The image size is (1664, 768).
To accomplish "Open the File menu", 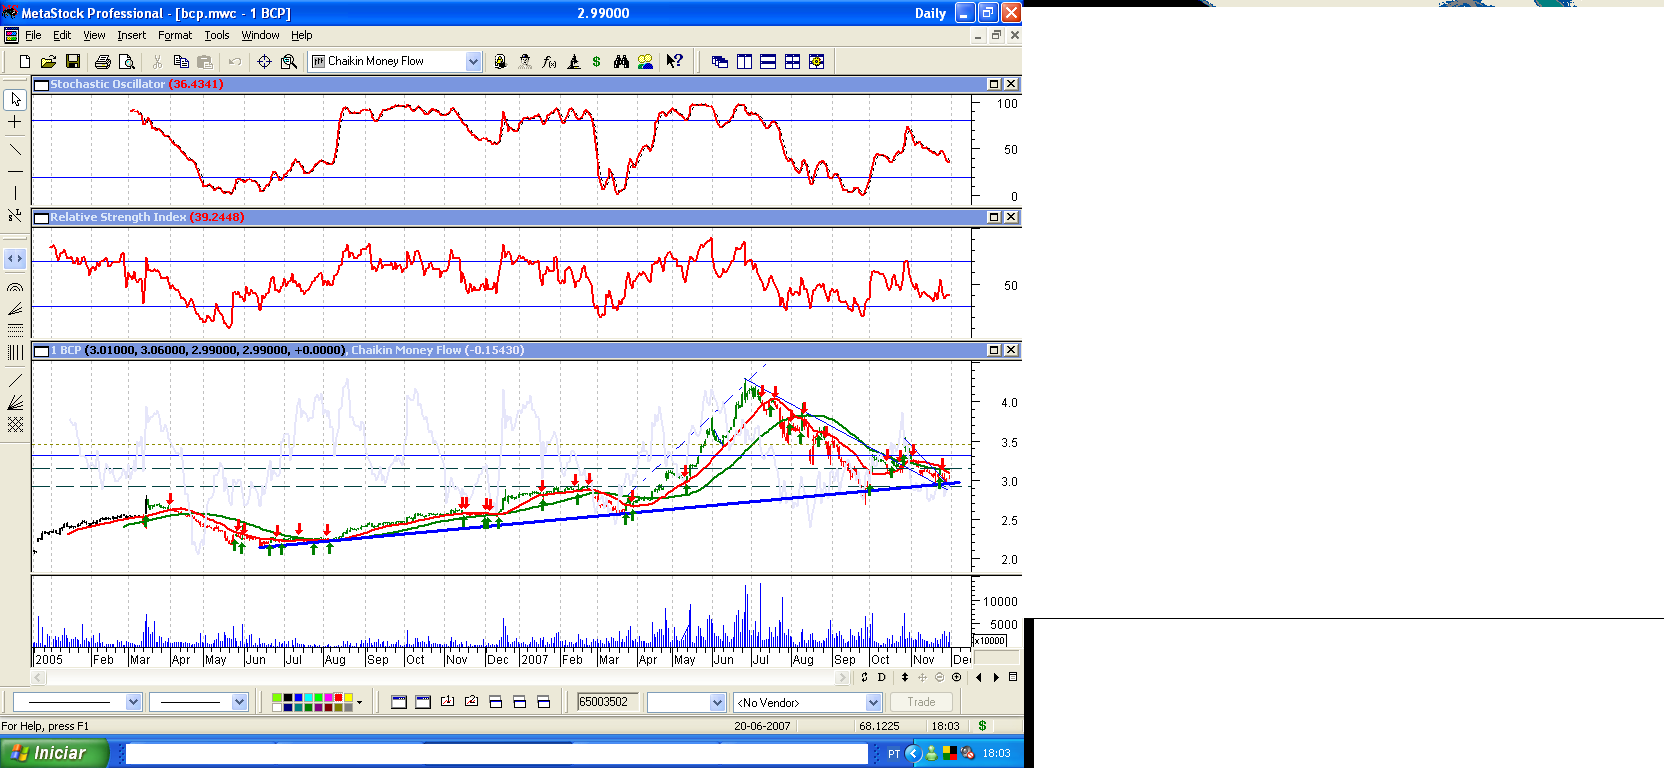I will [33, 35].
